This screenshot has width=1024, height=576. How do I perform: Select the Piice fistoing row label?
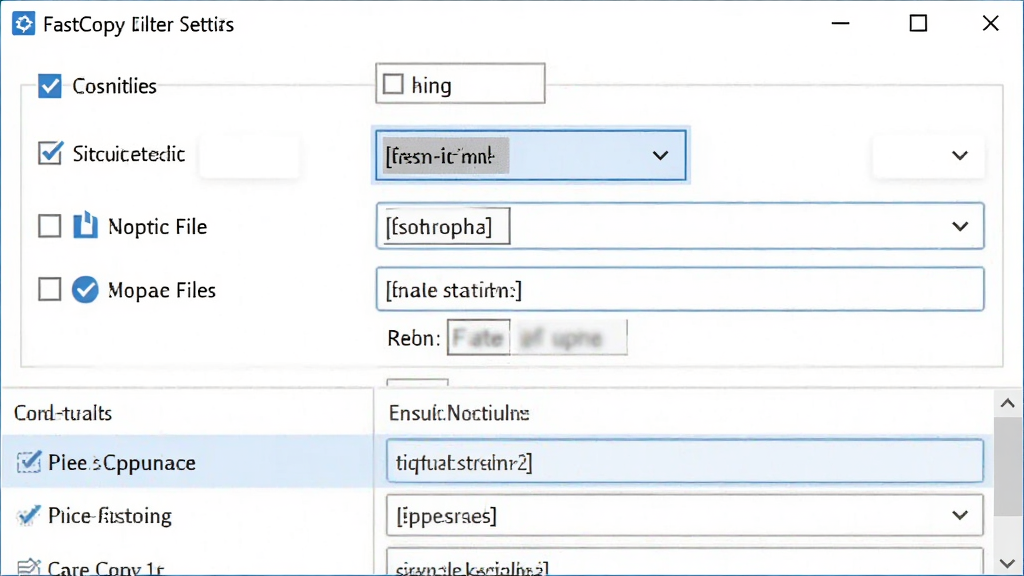tap(110, 516)
